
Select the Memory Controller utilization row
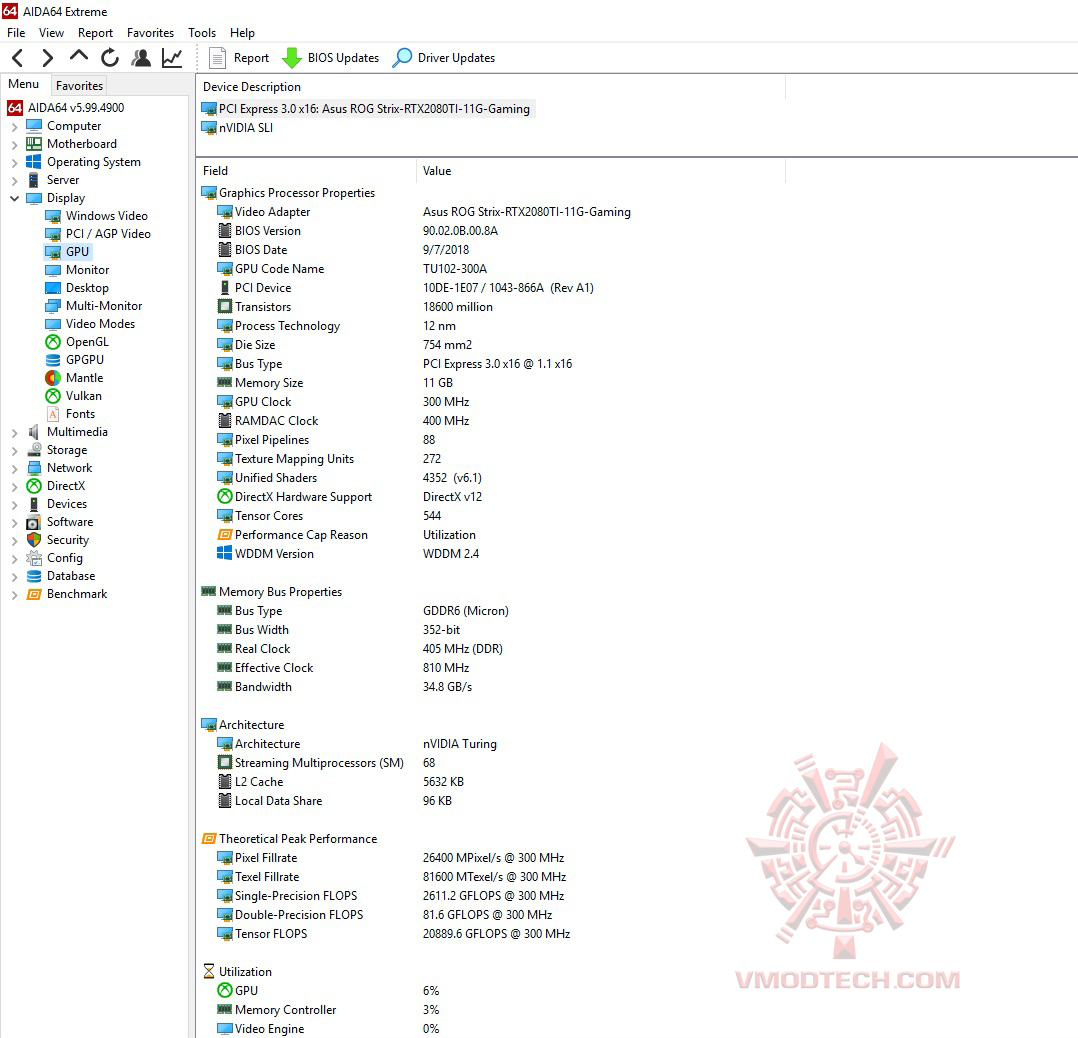point(328,1010)
